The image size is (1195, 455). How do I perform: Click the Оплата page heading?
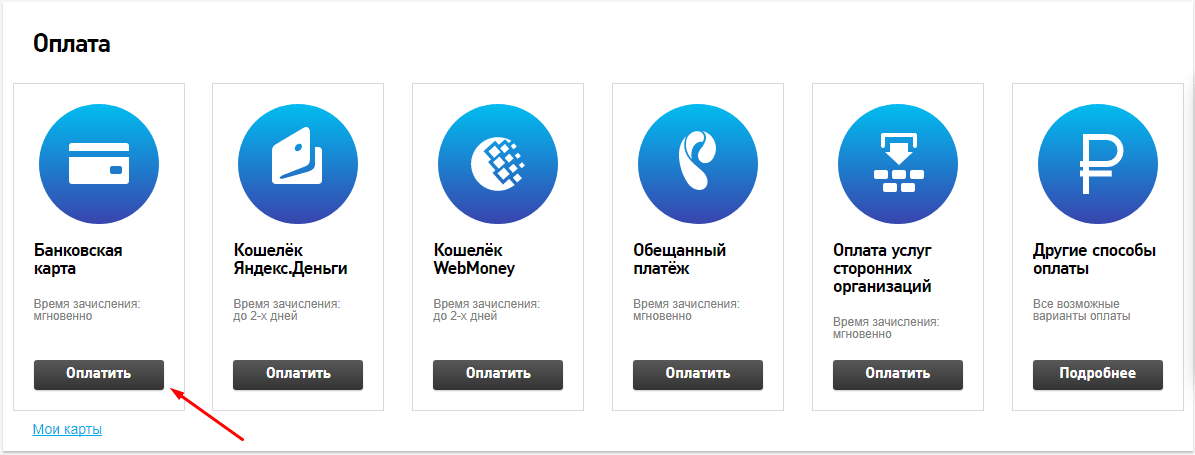72,43
